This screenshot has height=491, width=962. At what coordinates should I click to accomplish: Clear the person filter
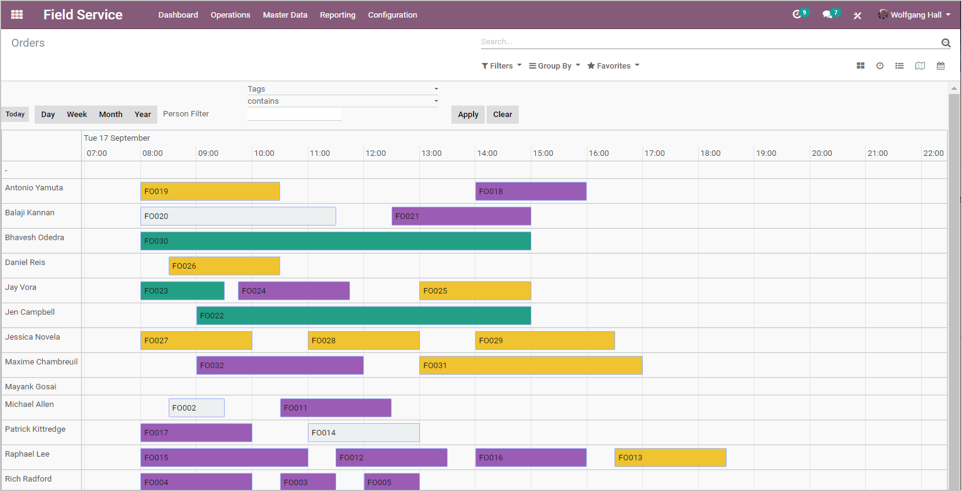[x=502, y=114]
